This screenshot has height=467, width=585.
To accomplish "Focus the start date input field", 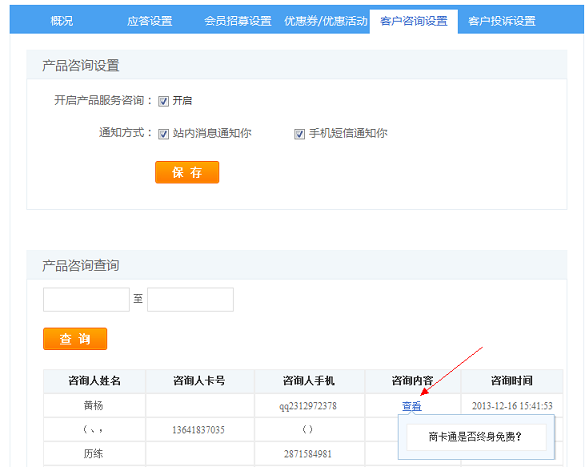I will coord(86,299).
